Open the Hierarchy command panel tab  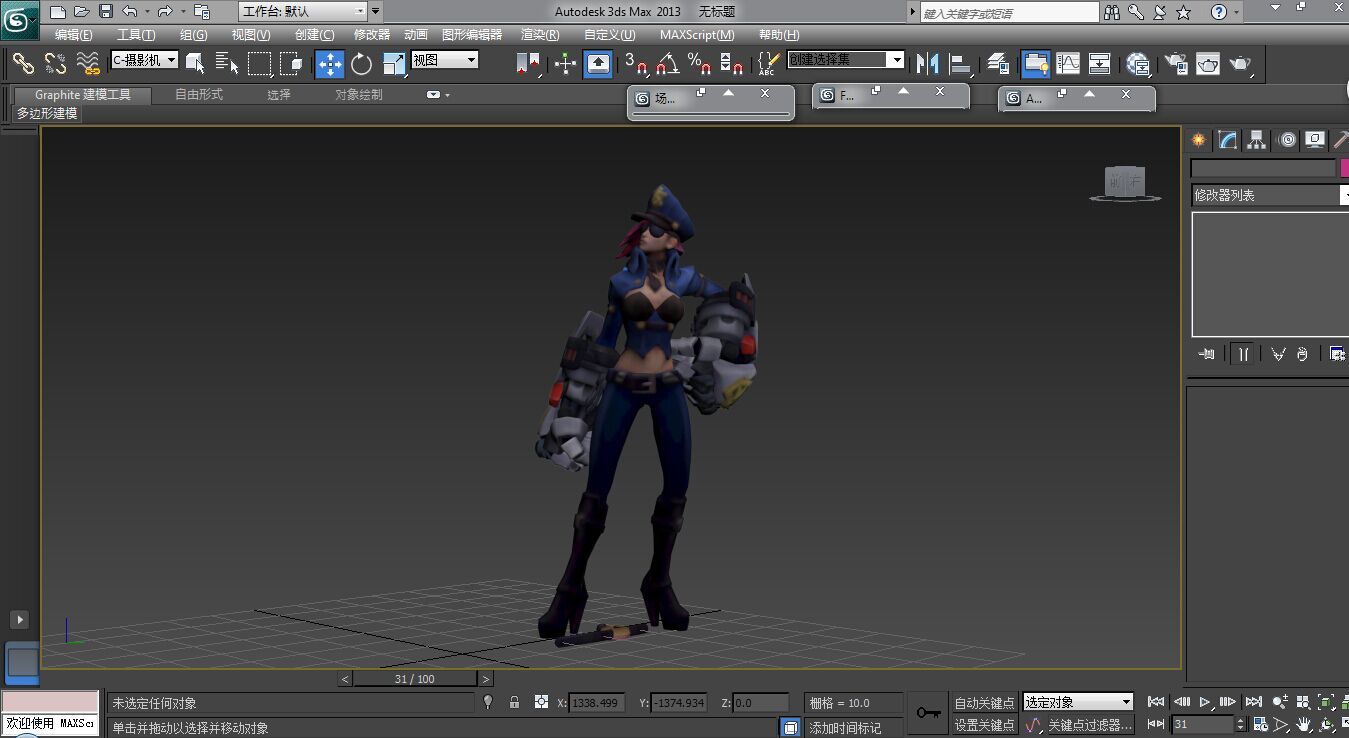(1257, 140)
